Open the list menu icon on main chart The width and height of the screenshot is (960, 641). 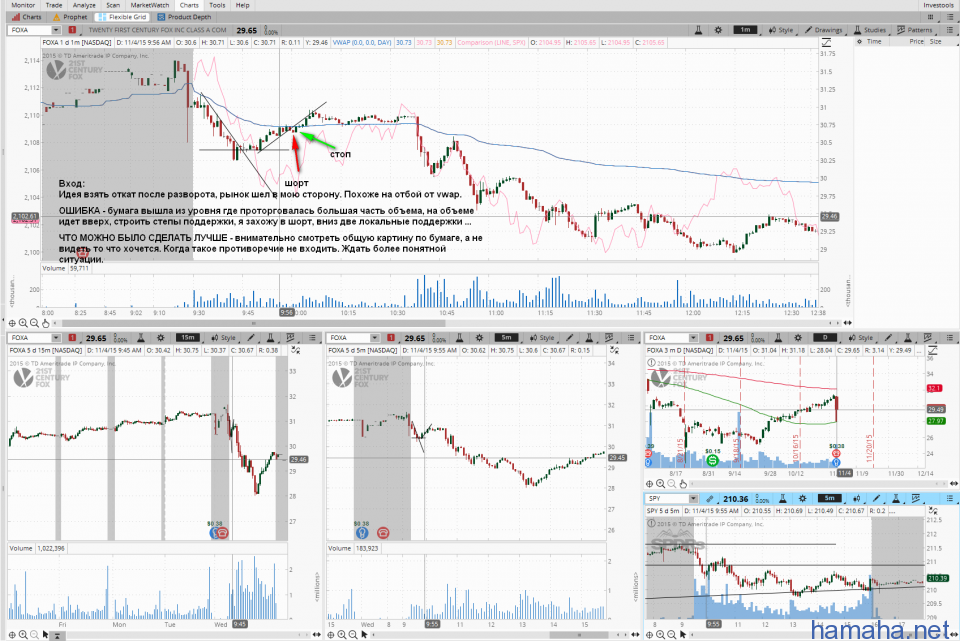(x=950, y=30)
